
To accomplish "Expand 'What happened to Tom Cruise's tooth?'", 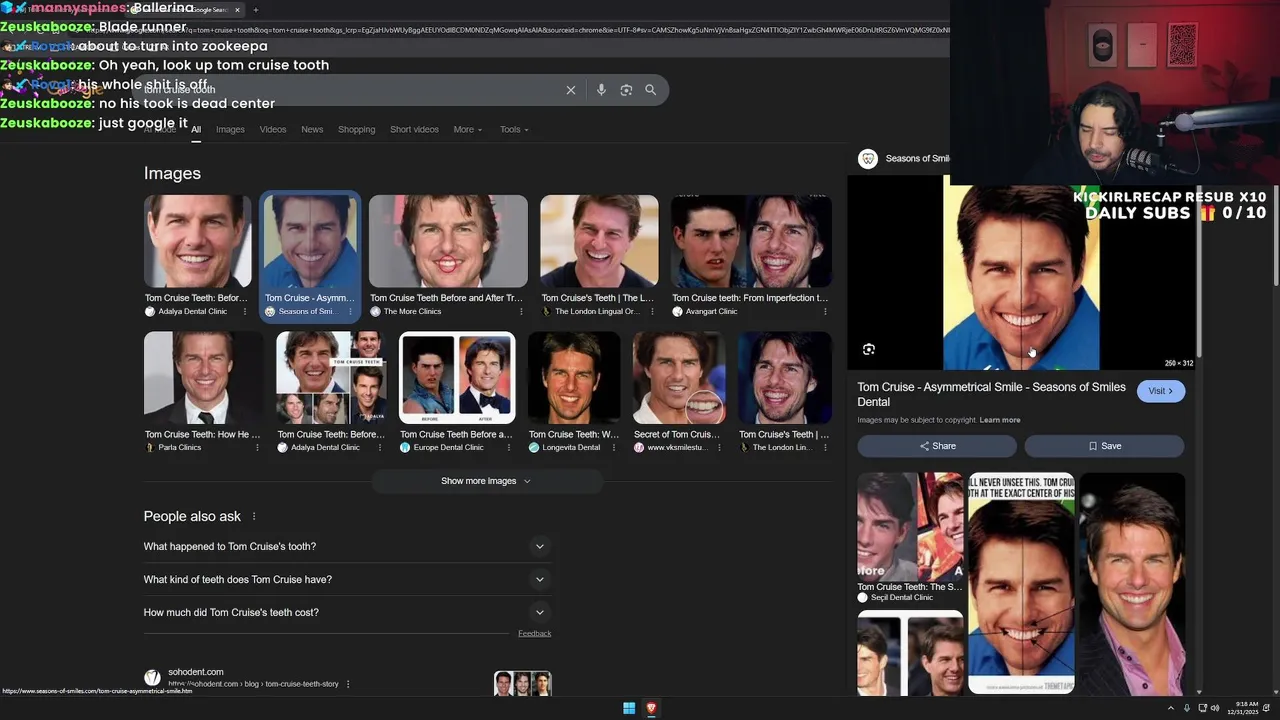I will click(x=347, y=546).
